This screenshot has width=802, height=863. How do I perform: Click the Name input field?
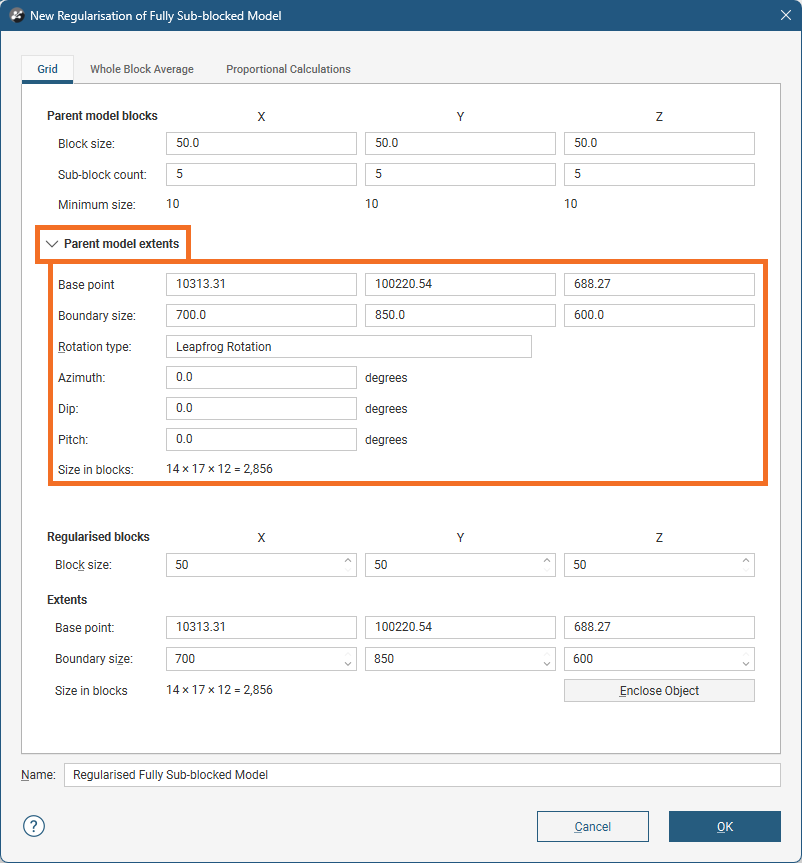click(421, 775)
